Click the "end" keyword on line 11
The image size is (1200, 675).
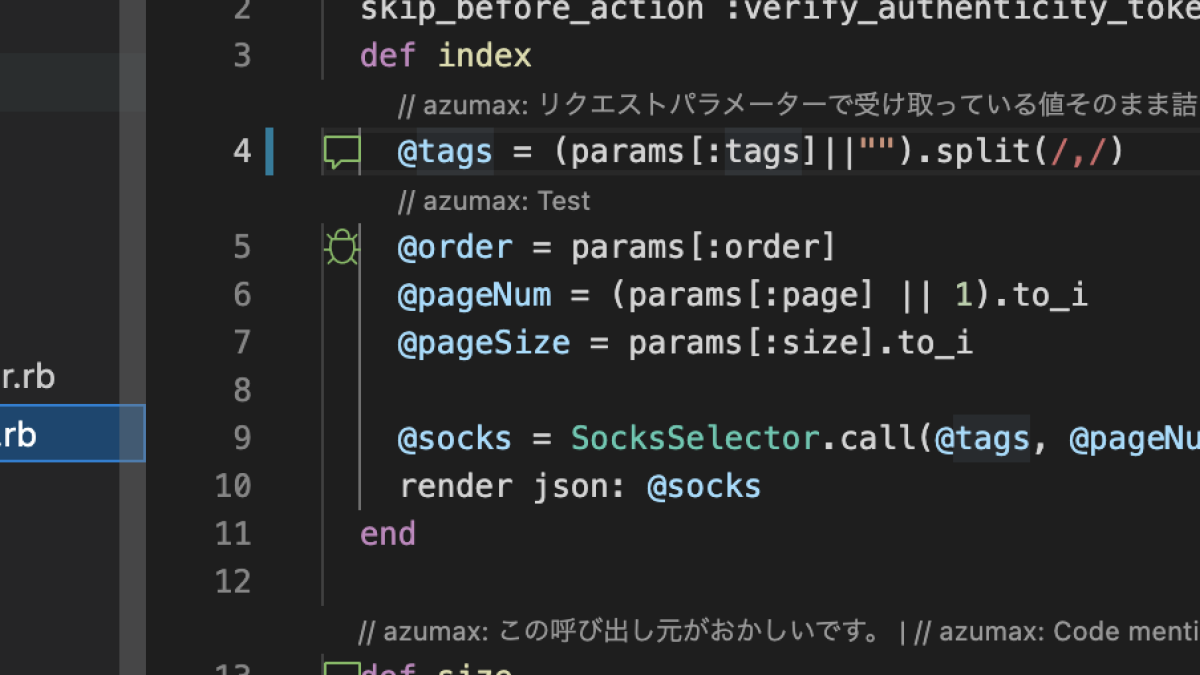coord(387,533)
